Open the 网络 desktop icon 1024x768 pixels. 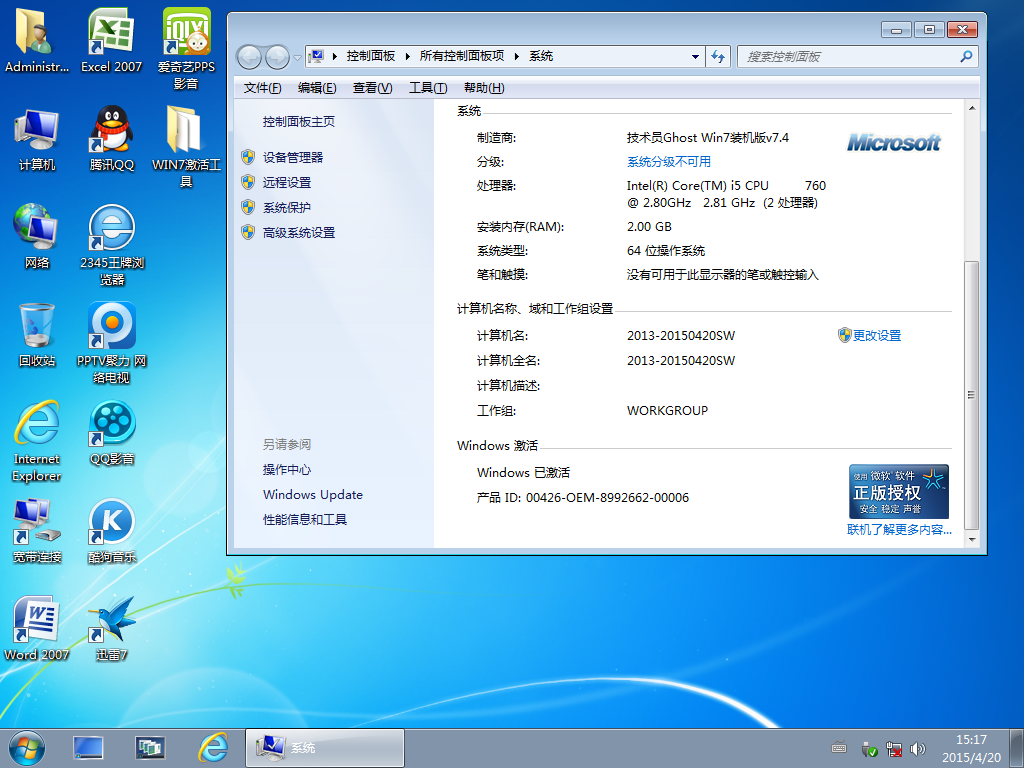coord(37,237)
